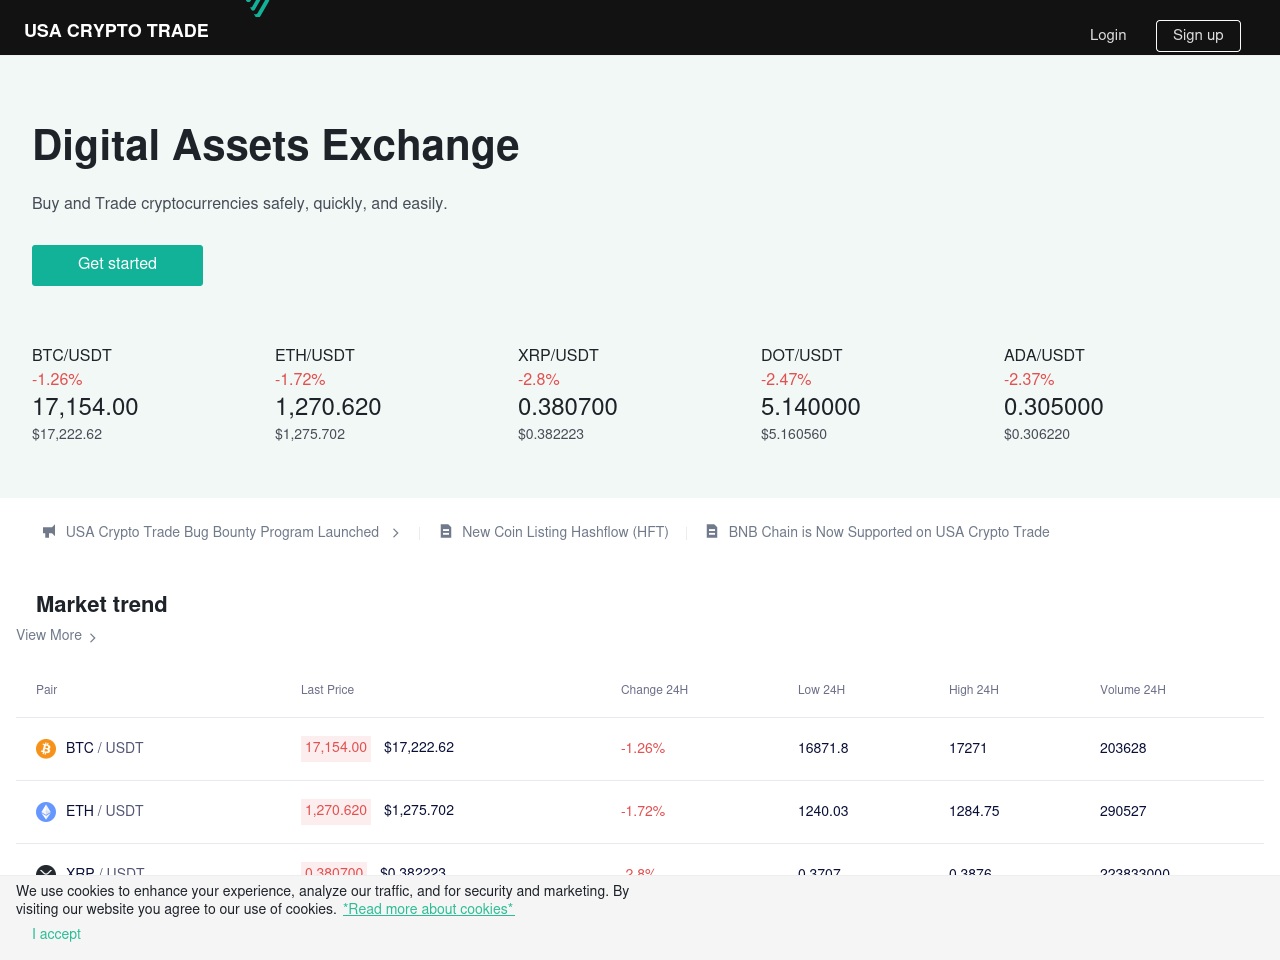Viewport: 1280px width, 960px height.
Task: Click ETH 24H volume 290527
Action: 1123,811
